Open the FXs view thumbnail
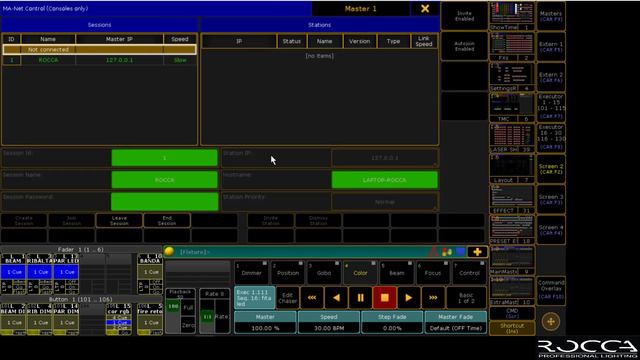 (512, 47)
